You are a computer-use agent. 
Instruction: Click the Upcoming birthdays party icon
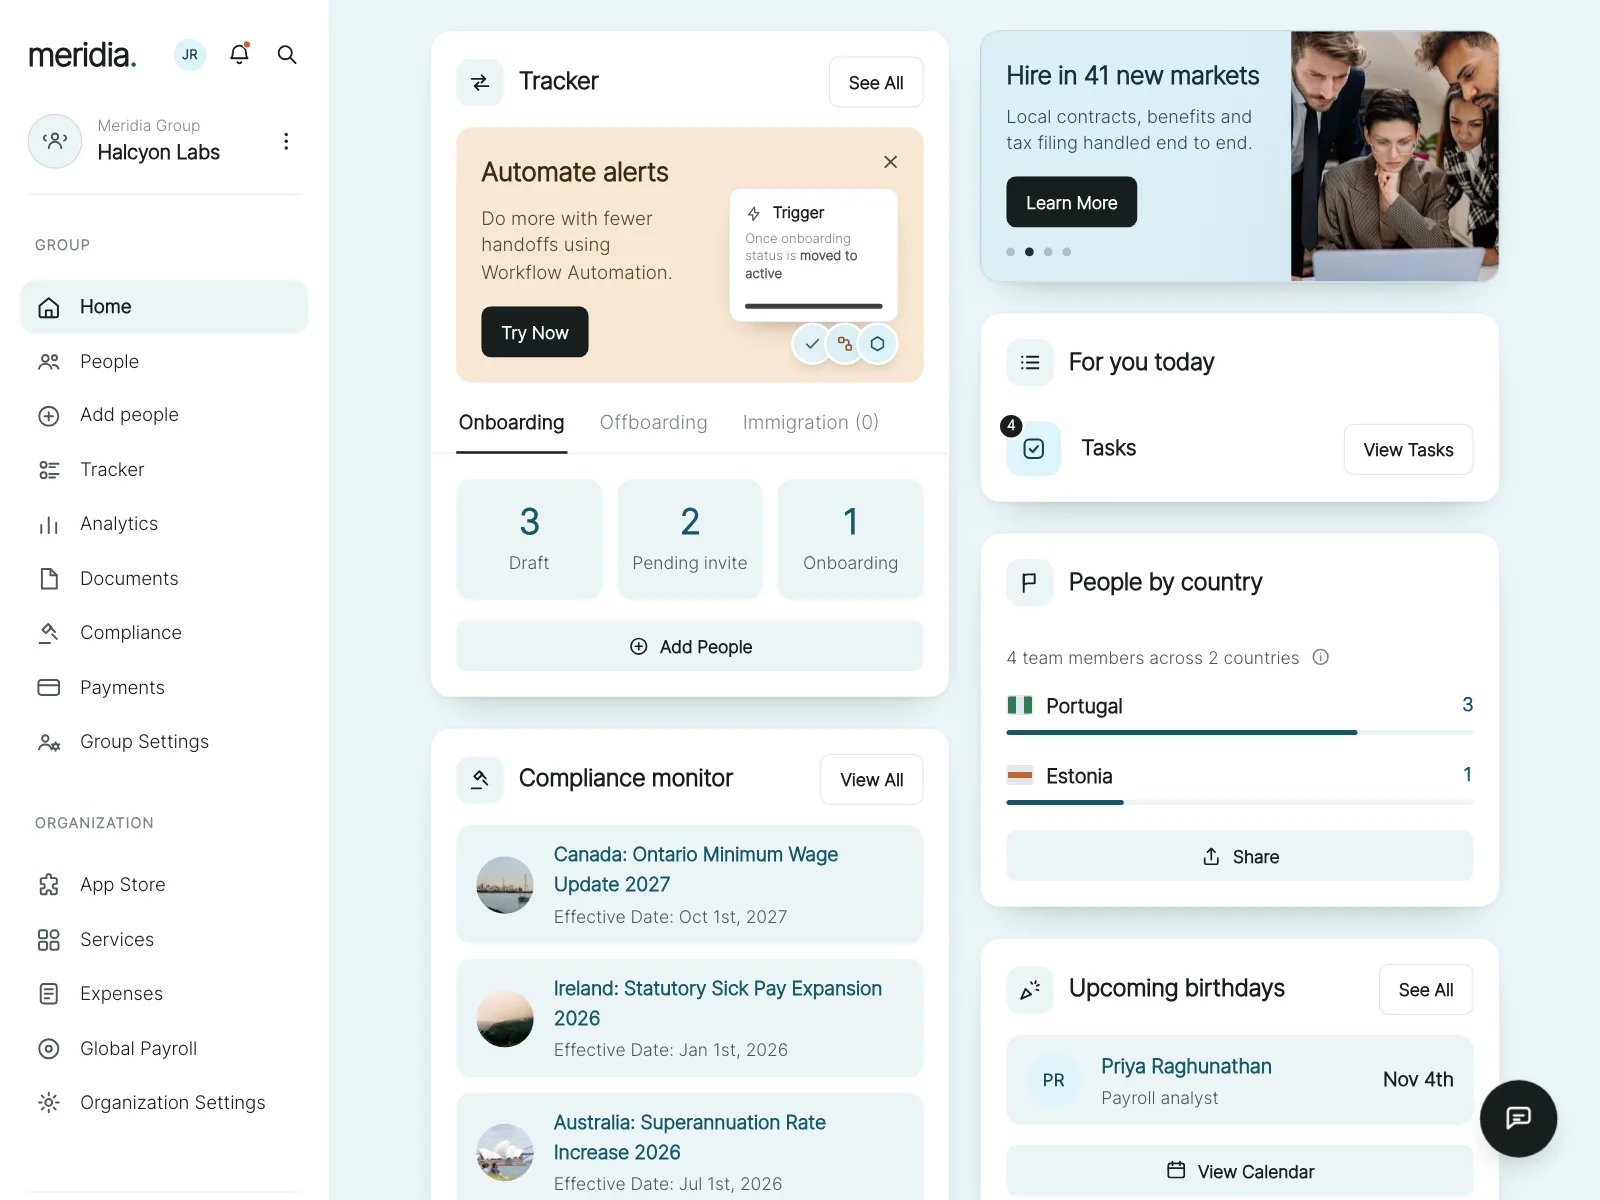click(1030, 990)
